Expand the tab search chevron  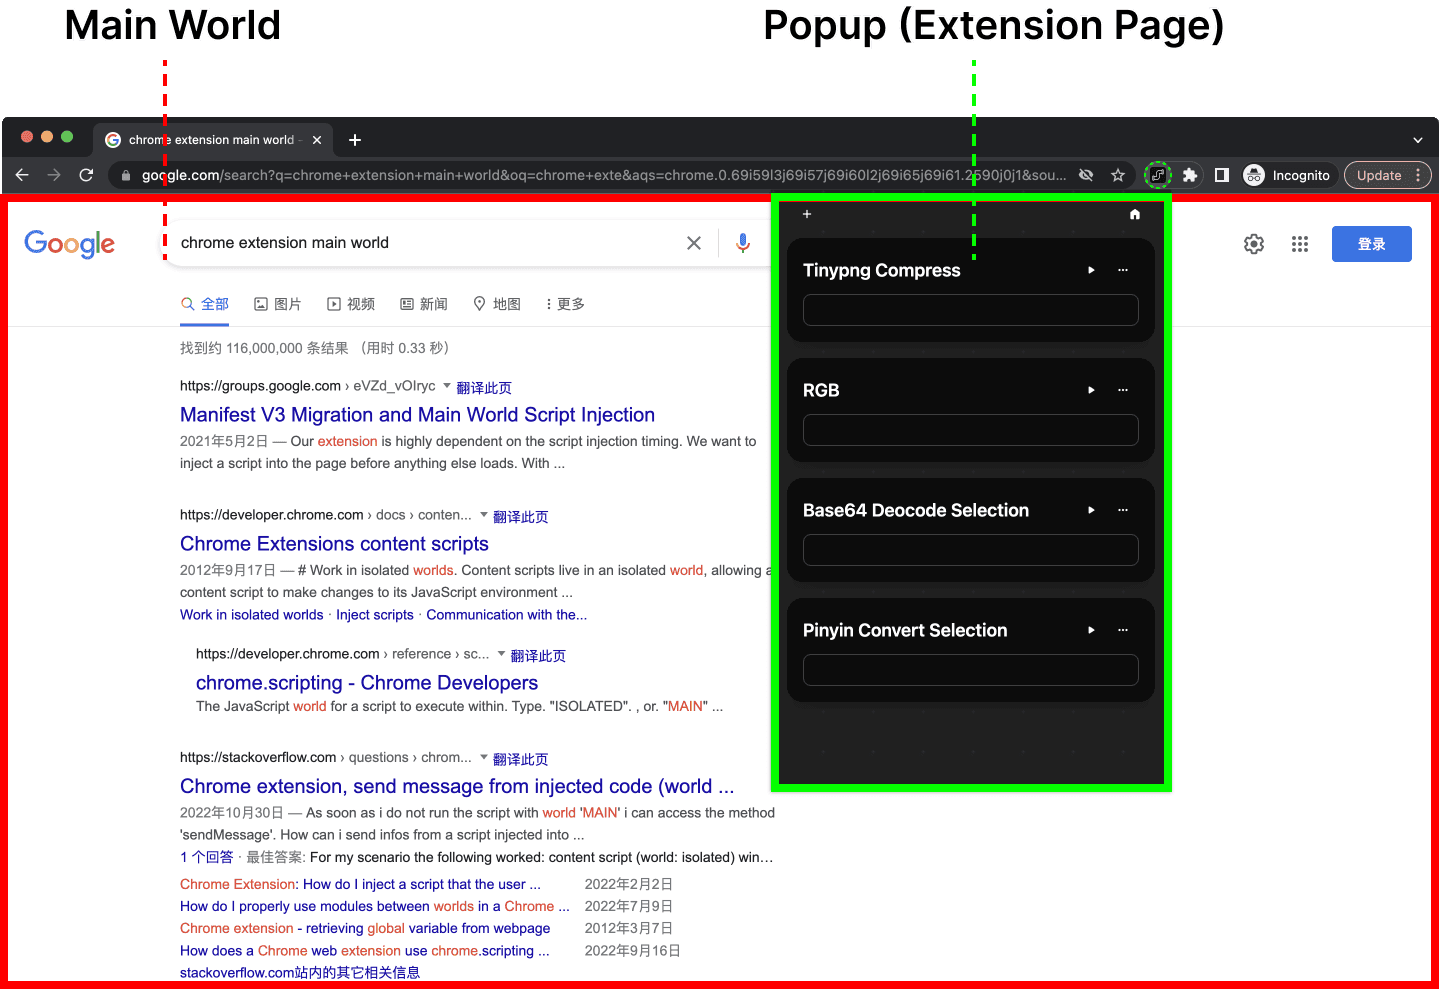click(1418, 140)
